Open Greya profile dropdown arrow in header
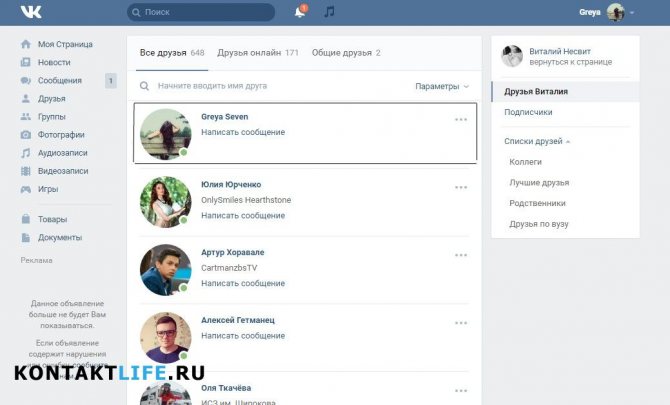The width and height of the screenshot is (670, 405). pyautogui.click(x=632, y=12)
